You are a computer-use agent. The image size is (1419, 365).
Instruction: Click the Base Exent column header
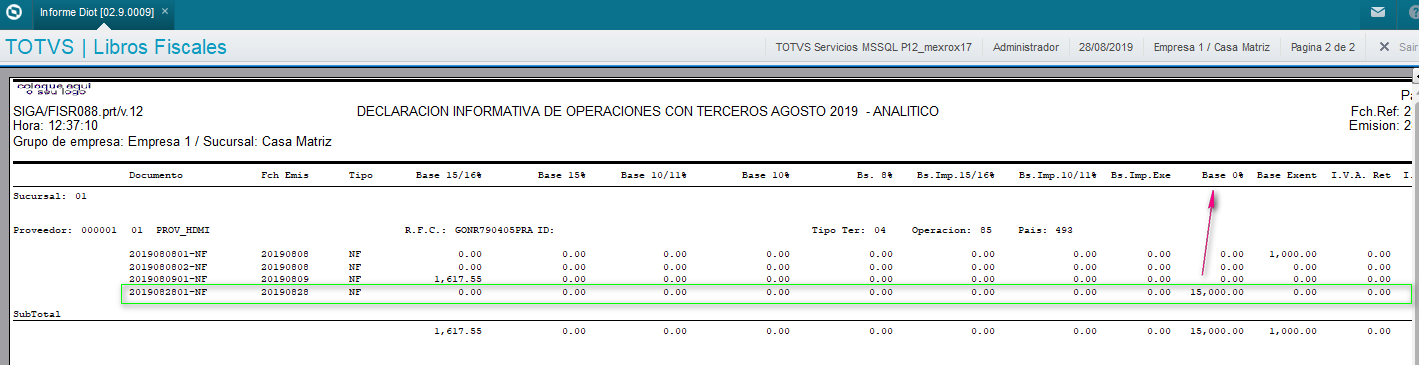[x=1287, y=175]
